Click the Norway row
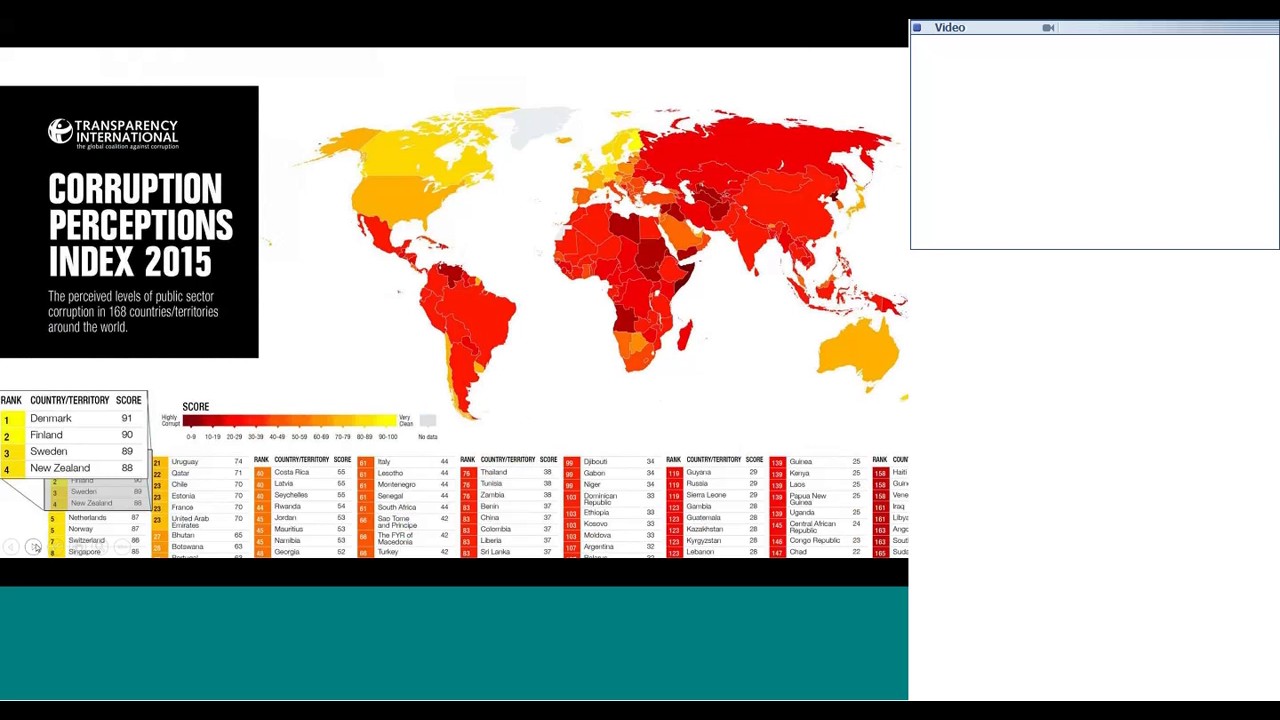 pos(96,529)
